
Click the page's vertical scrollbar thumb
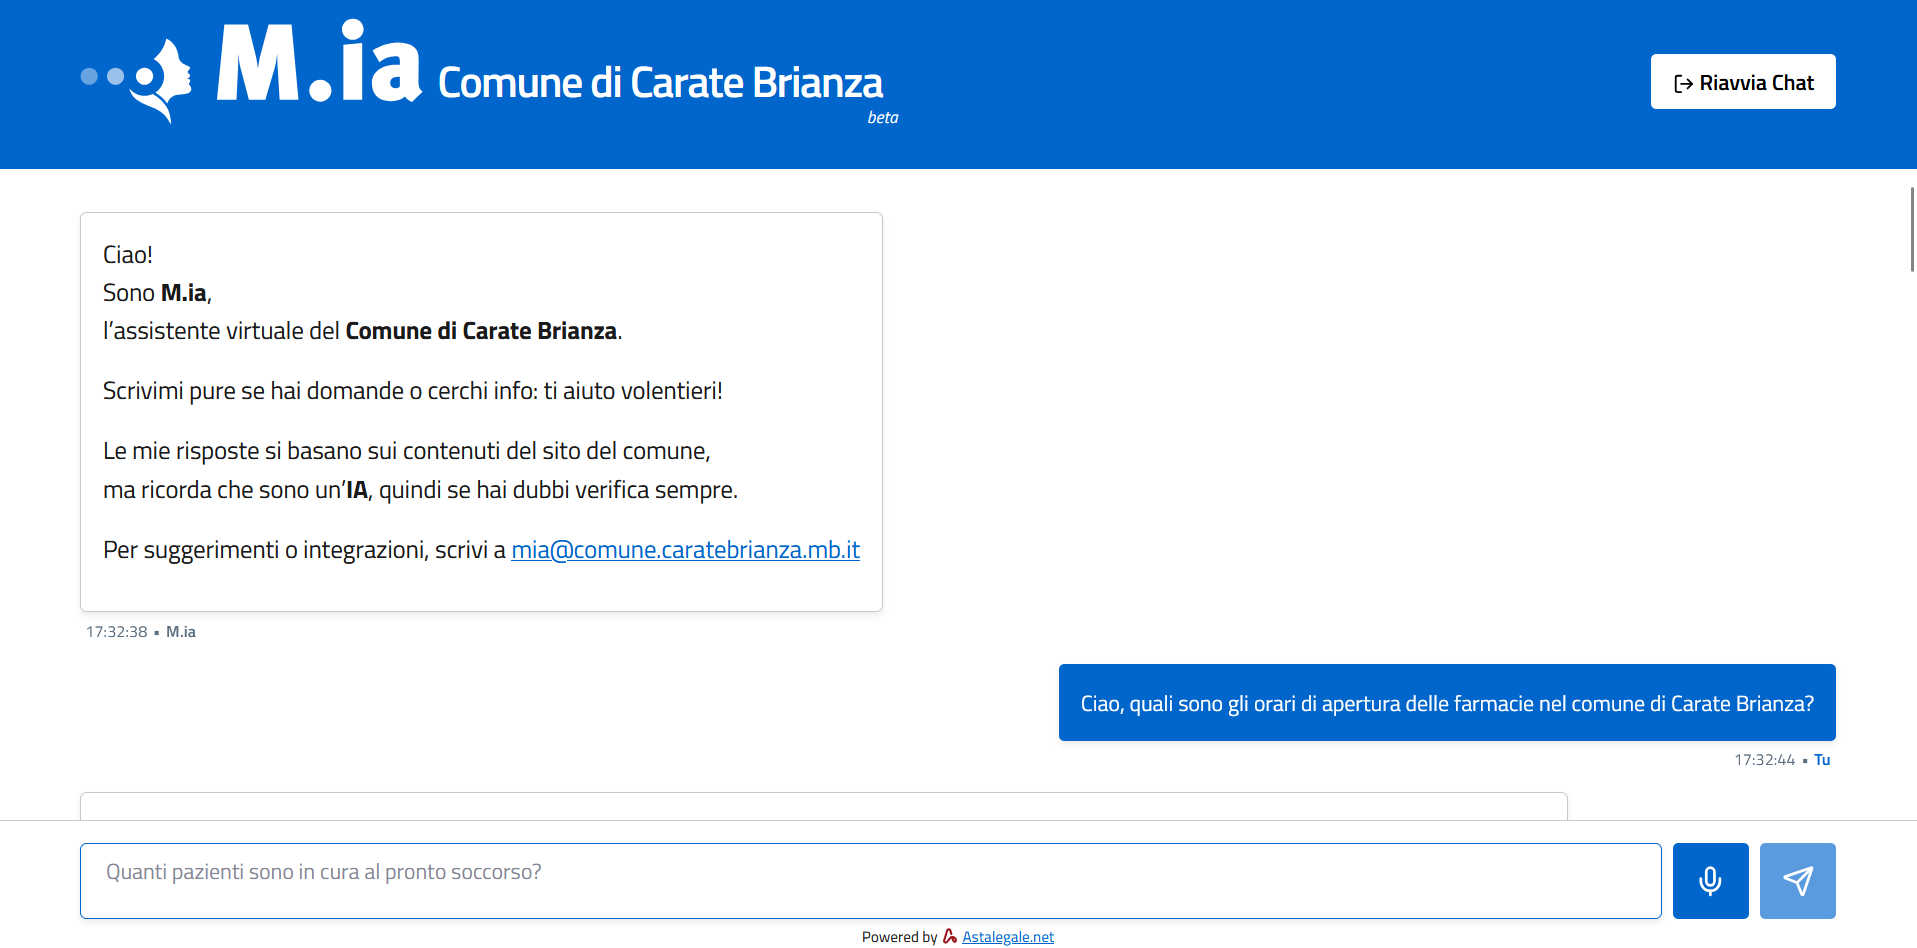coord(1911,228)
